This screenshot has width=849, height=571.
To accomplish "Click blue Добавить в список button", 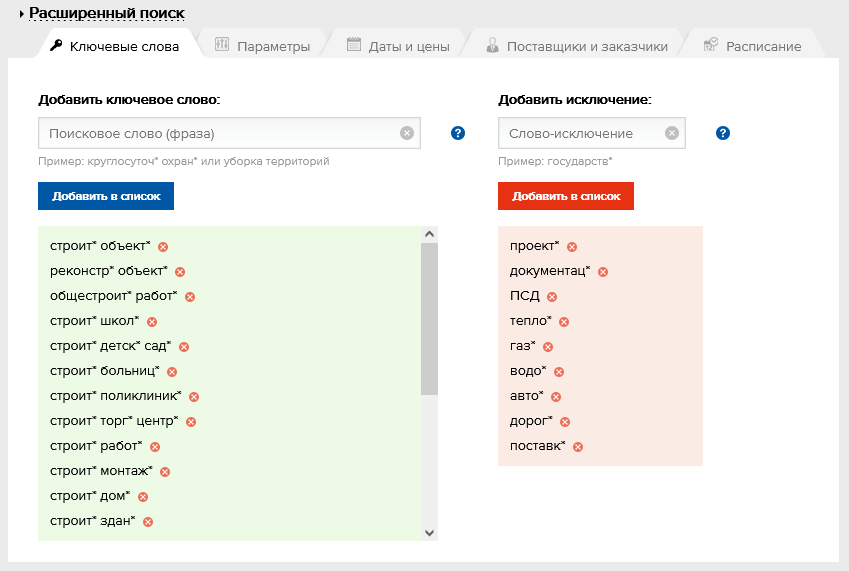I will click(x=106, y=196).
